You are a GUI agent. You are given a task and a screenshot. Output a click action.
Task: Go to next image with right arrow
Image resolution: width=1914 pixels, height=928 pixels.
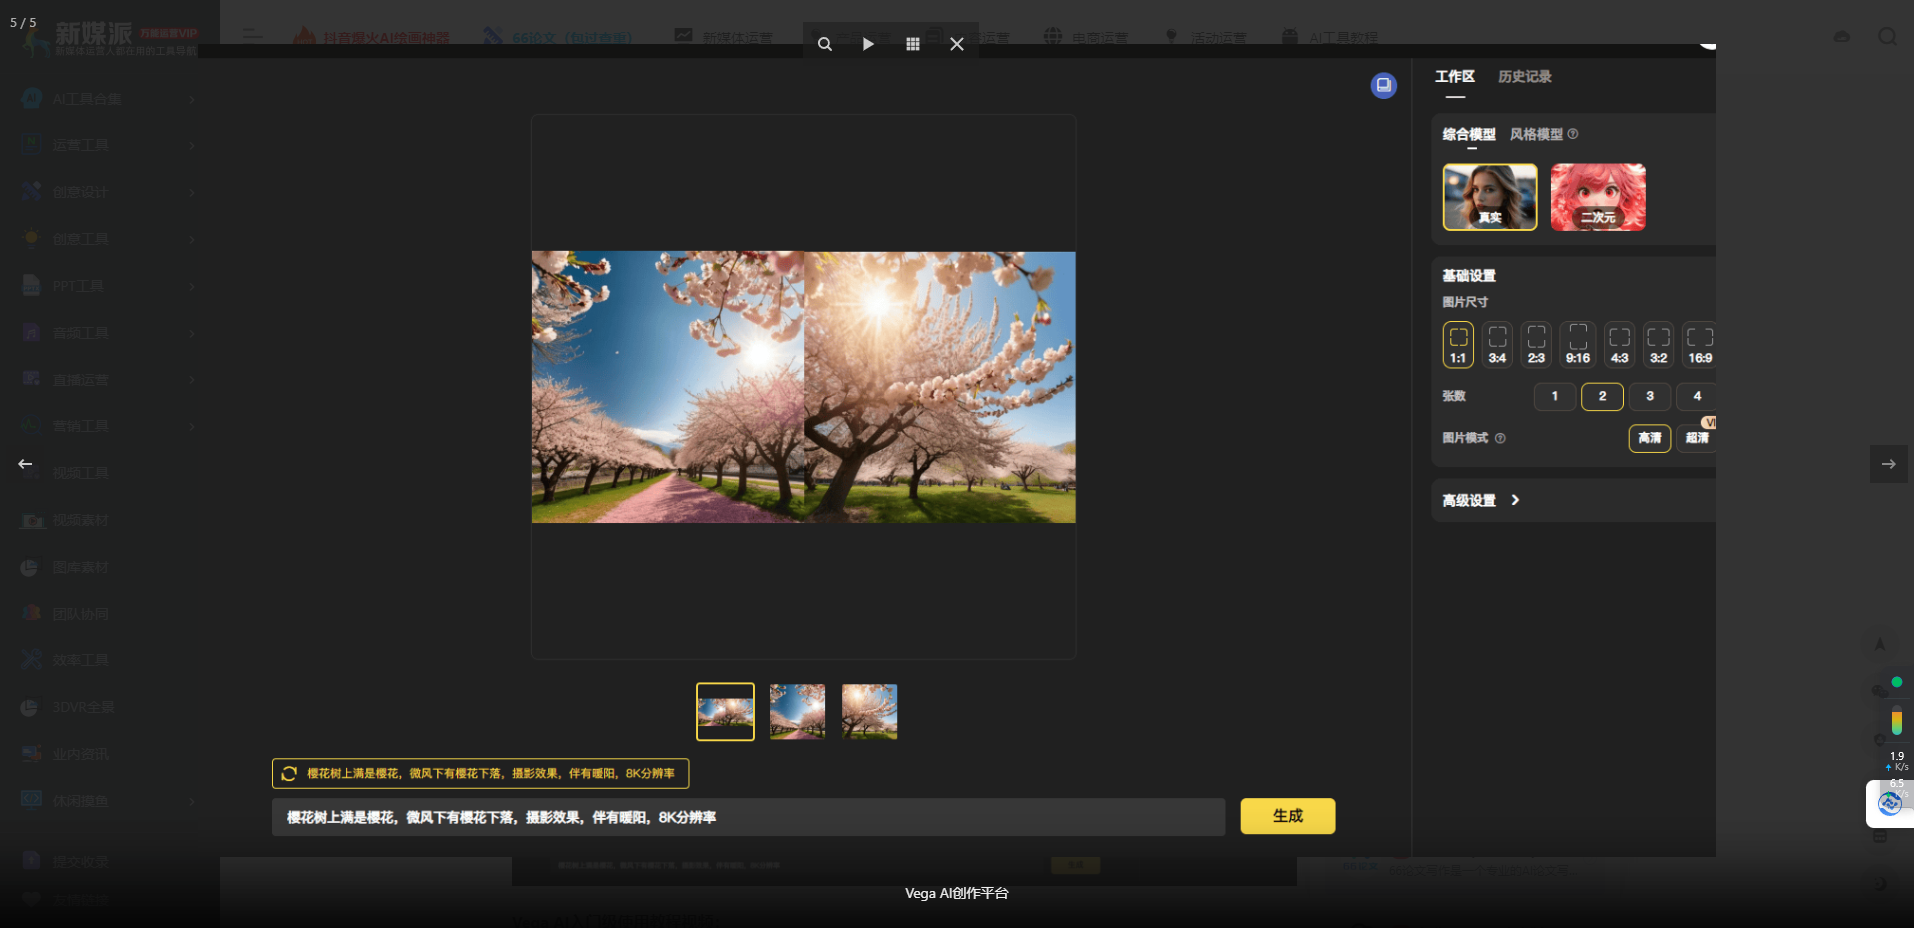pyautogui.click(x=1888, y=464)
